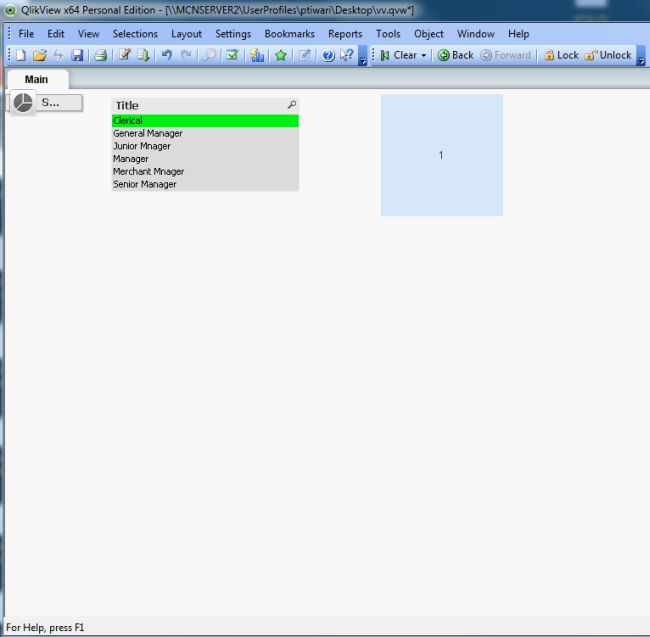The width and height of the screenshot is (650, 637).
Task: Open the Help menu
Action: (519, 34)
